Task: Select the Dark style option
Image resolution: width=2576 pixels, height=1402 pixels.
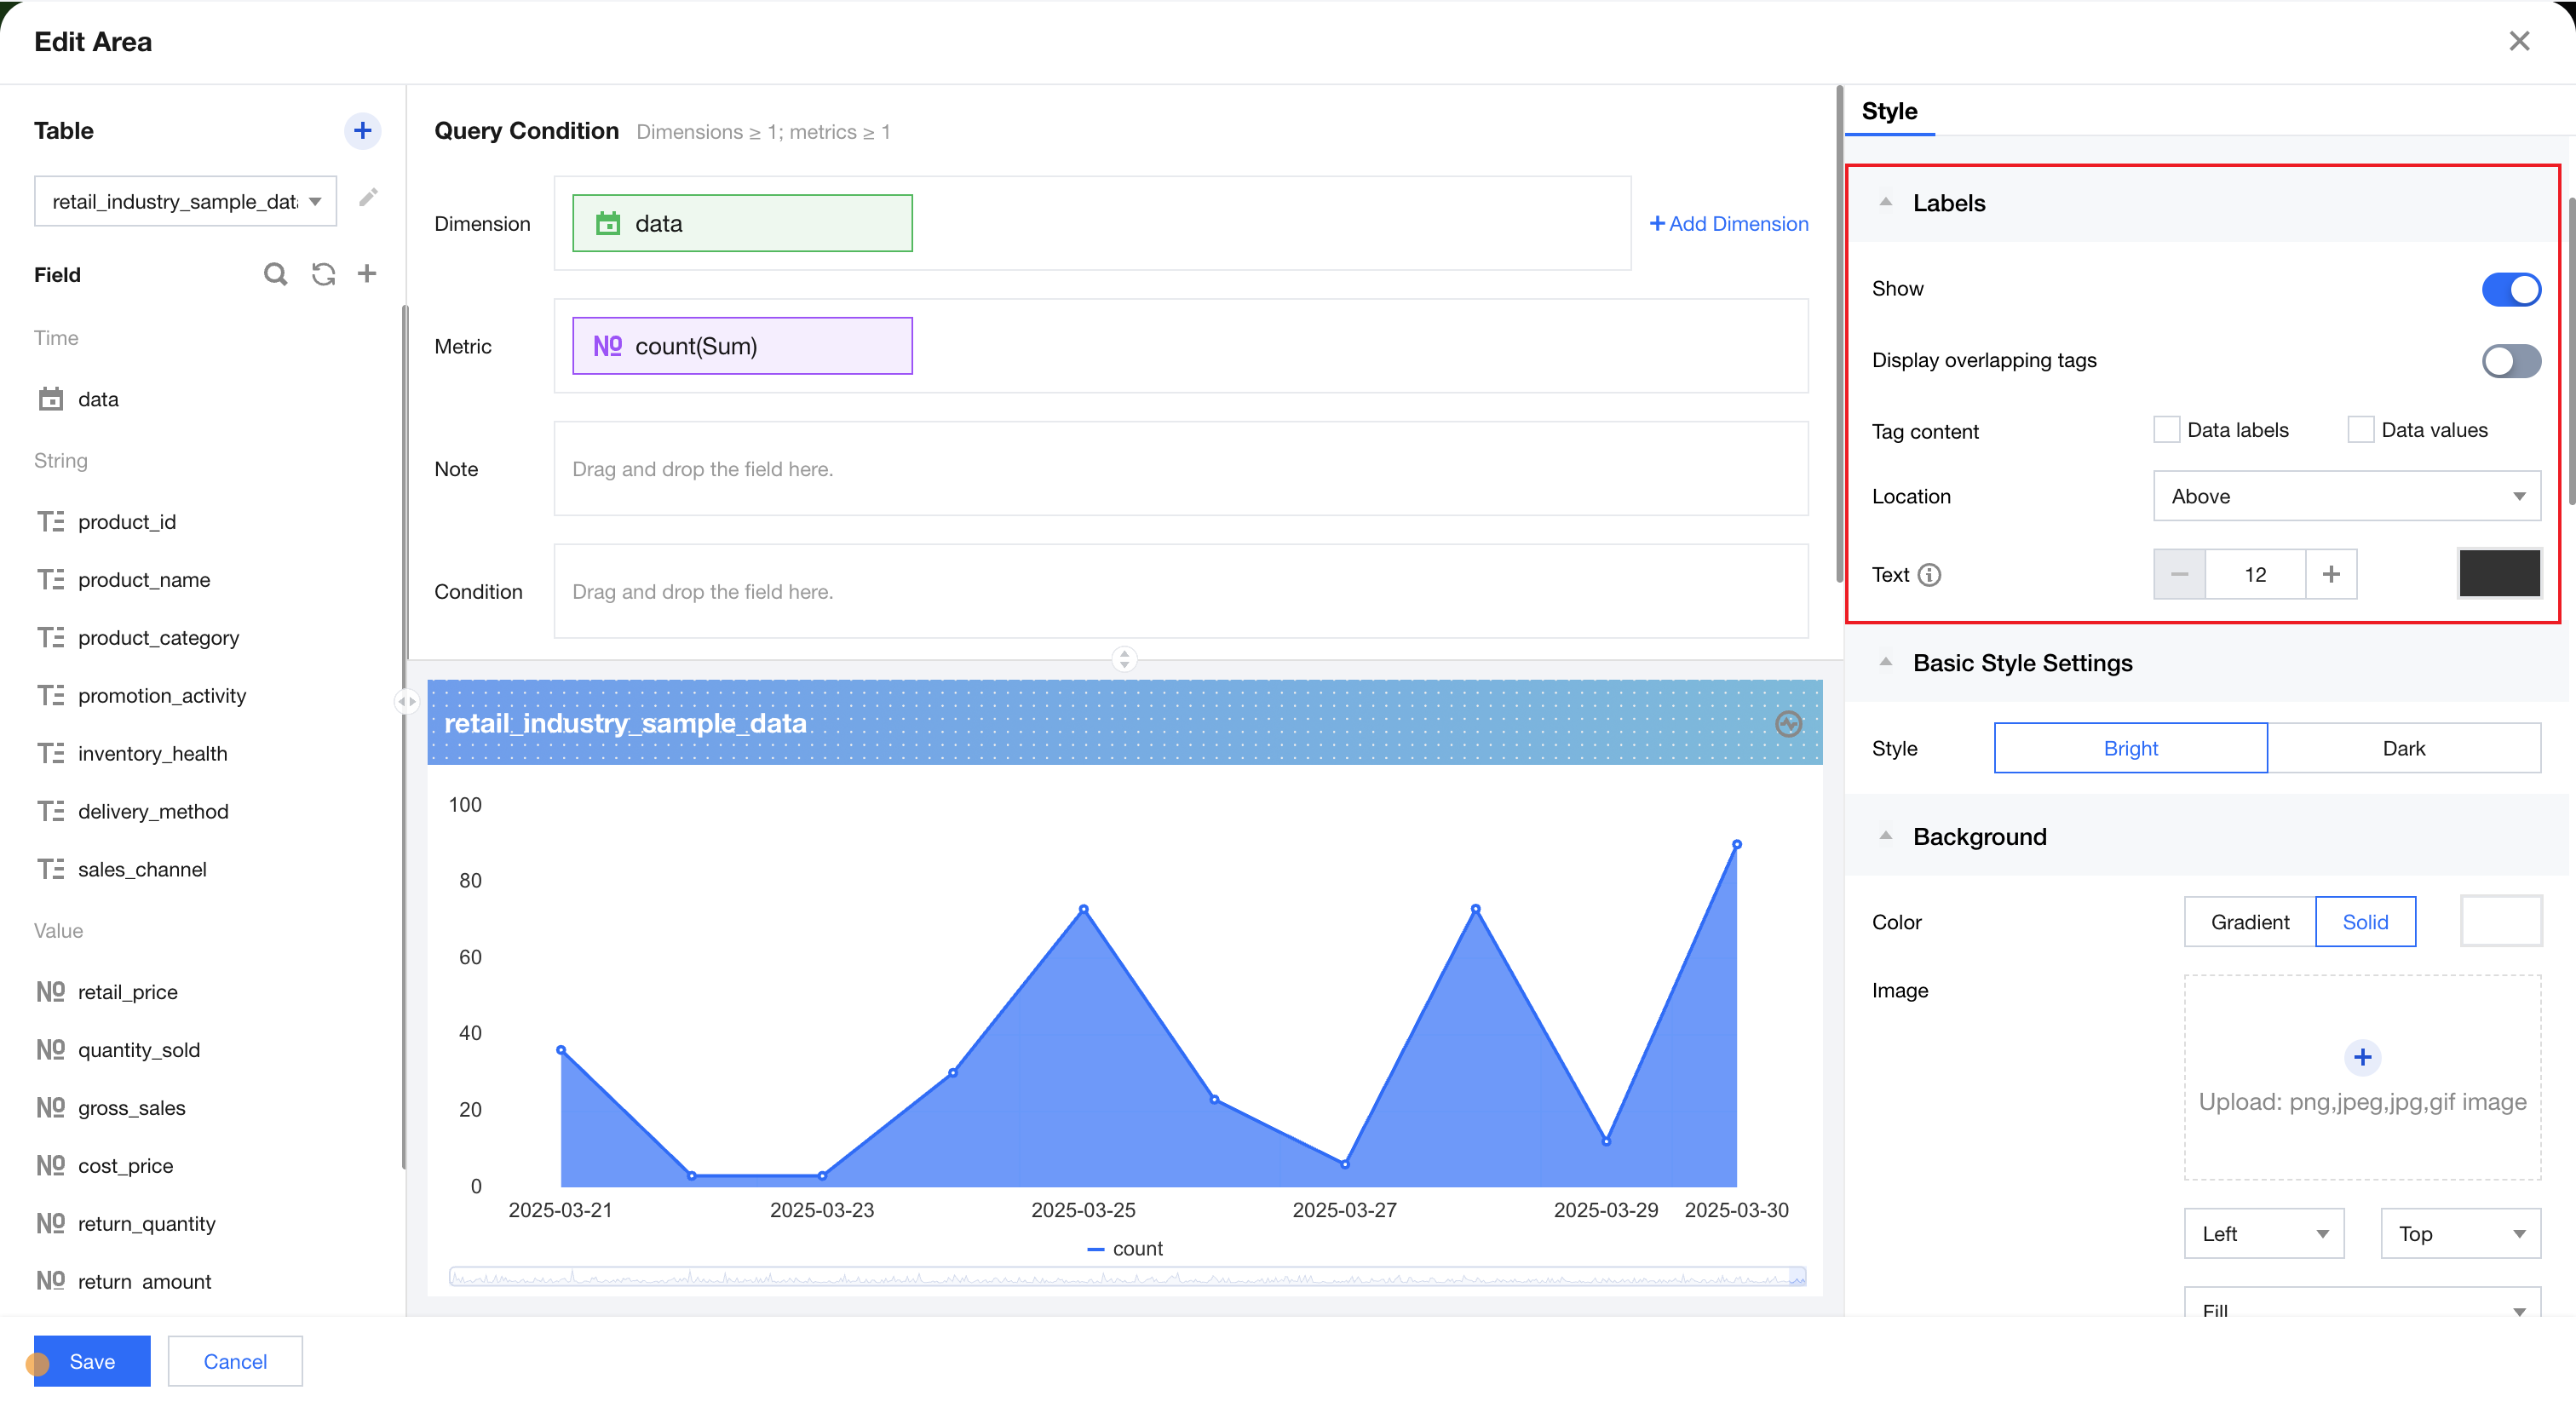Action: (x=2403, y=749)
